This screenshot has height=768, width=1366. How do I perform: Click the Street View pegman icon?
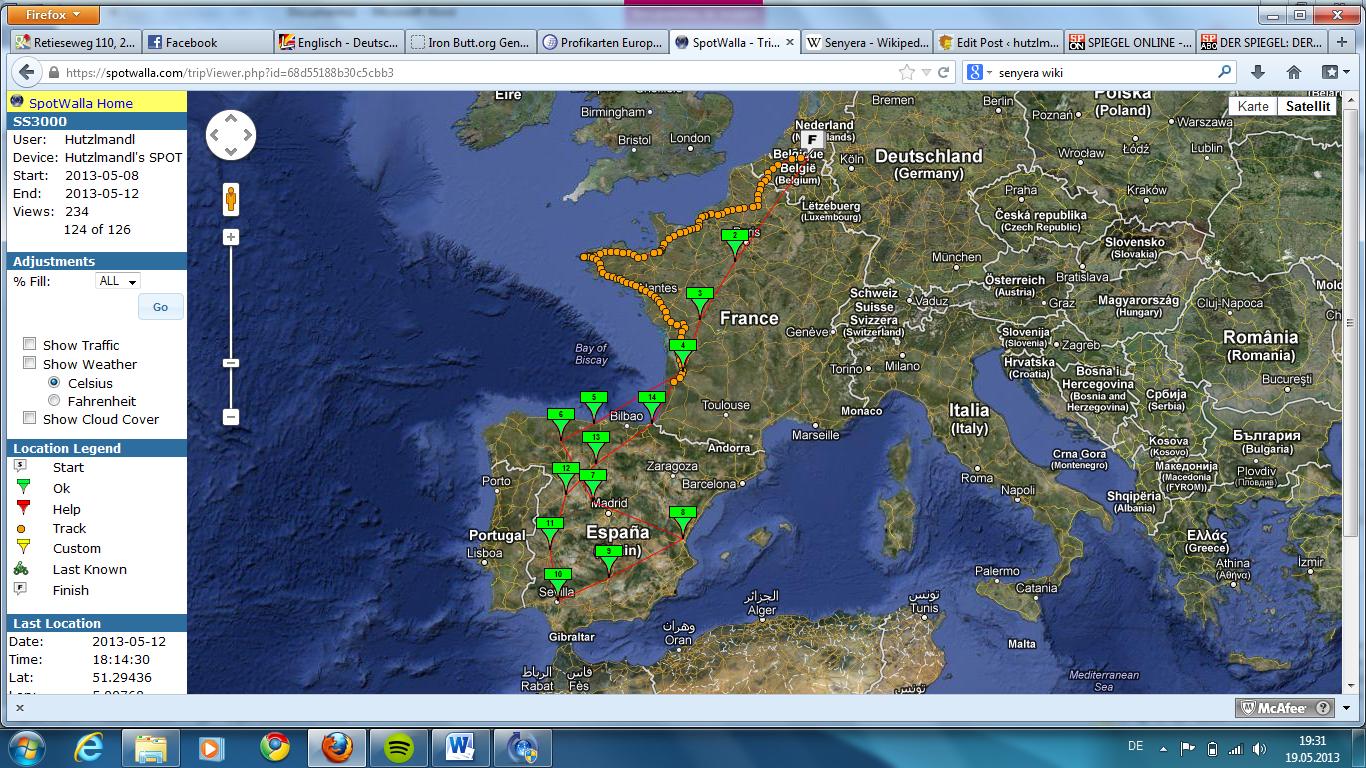pos(231,199)
